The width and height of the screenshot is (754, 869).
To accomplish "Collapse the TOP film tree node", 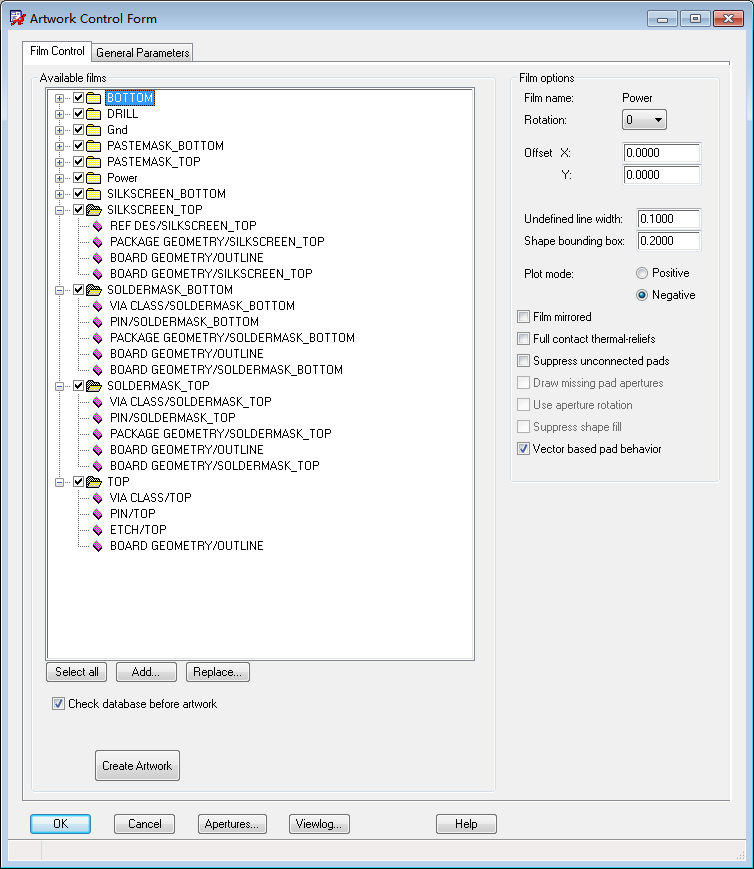I will [59, 482].
